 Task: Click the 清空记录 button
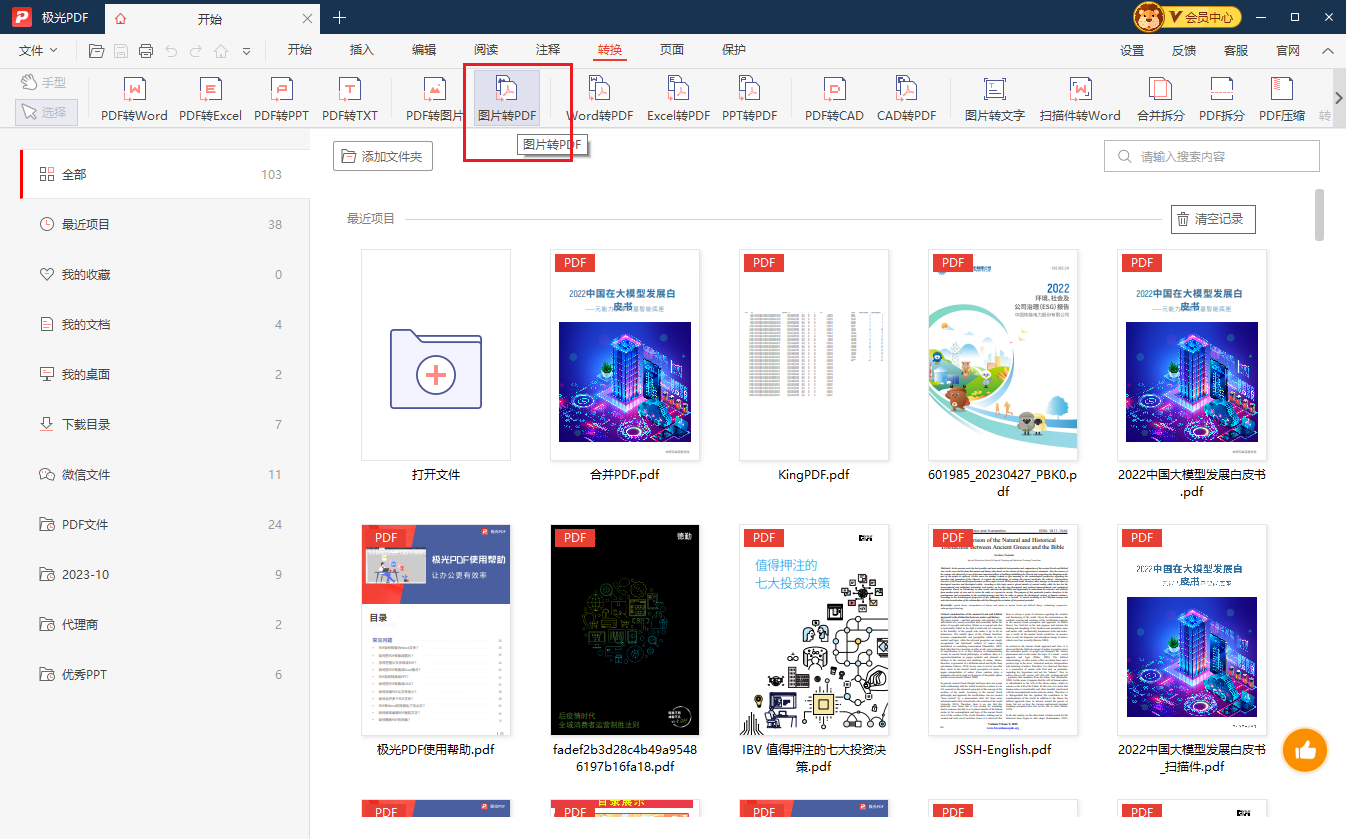1212,219
